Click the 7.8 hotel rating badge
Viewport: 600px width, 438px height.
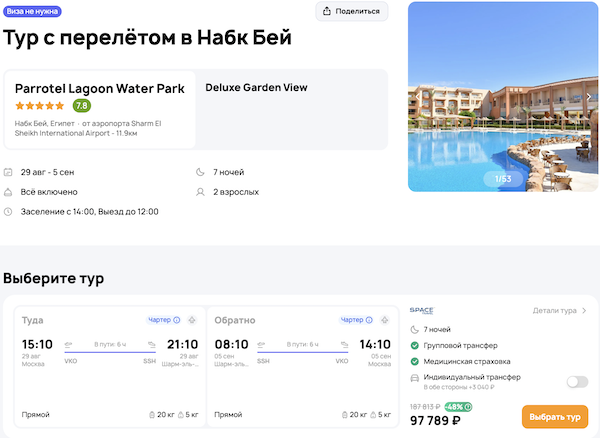(81, 105)
